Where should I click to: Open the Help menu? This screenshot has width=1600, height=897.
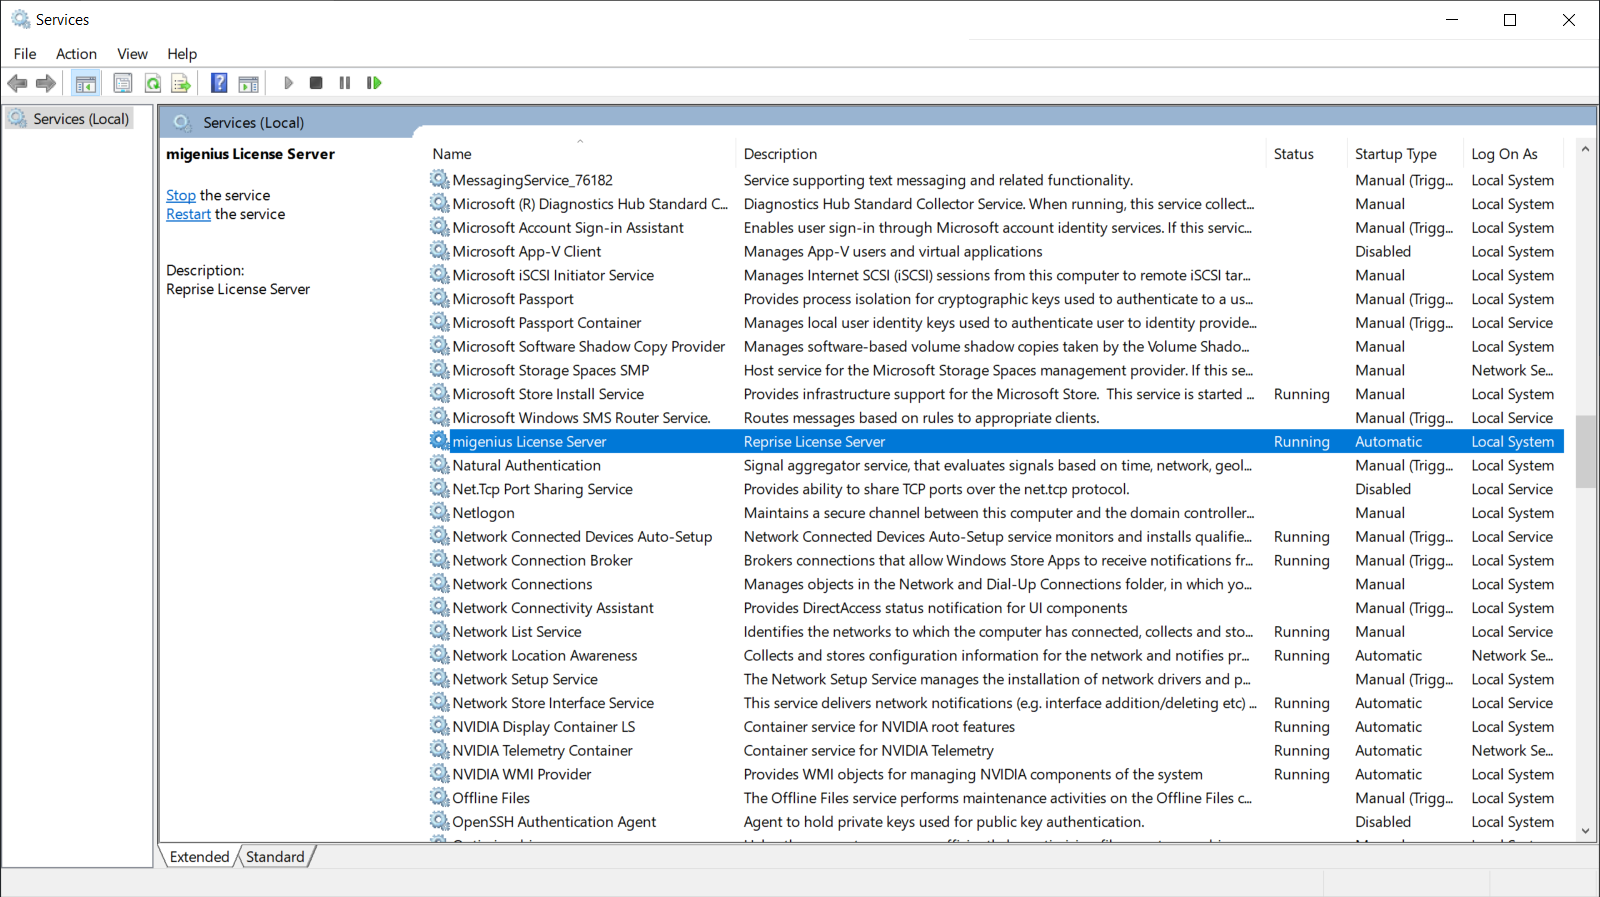(182, 54)
